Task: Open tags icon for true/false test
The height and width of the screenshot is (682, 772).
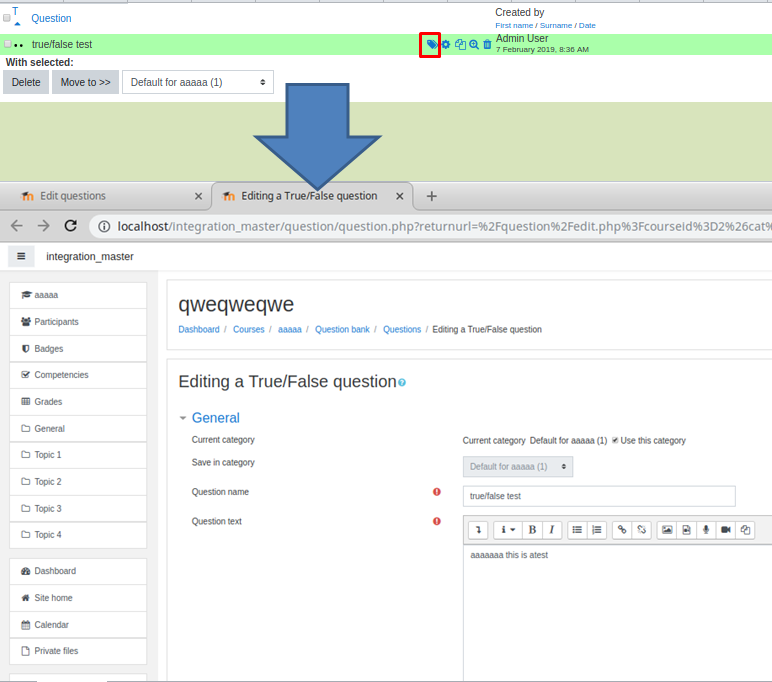Action: click(431, 44)
